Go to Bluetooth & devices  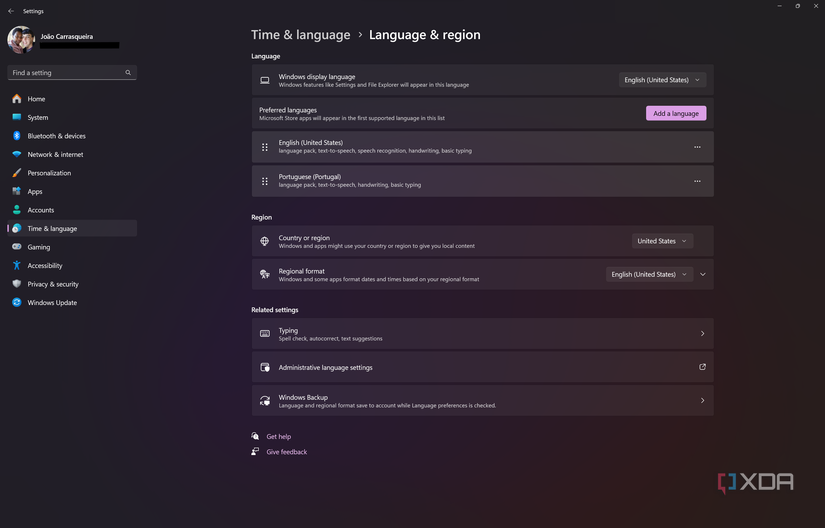[x=72, y=136]
